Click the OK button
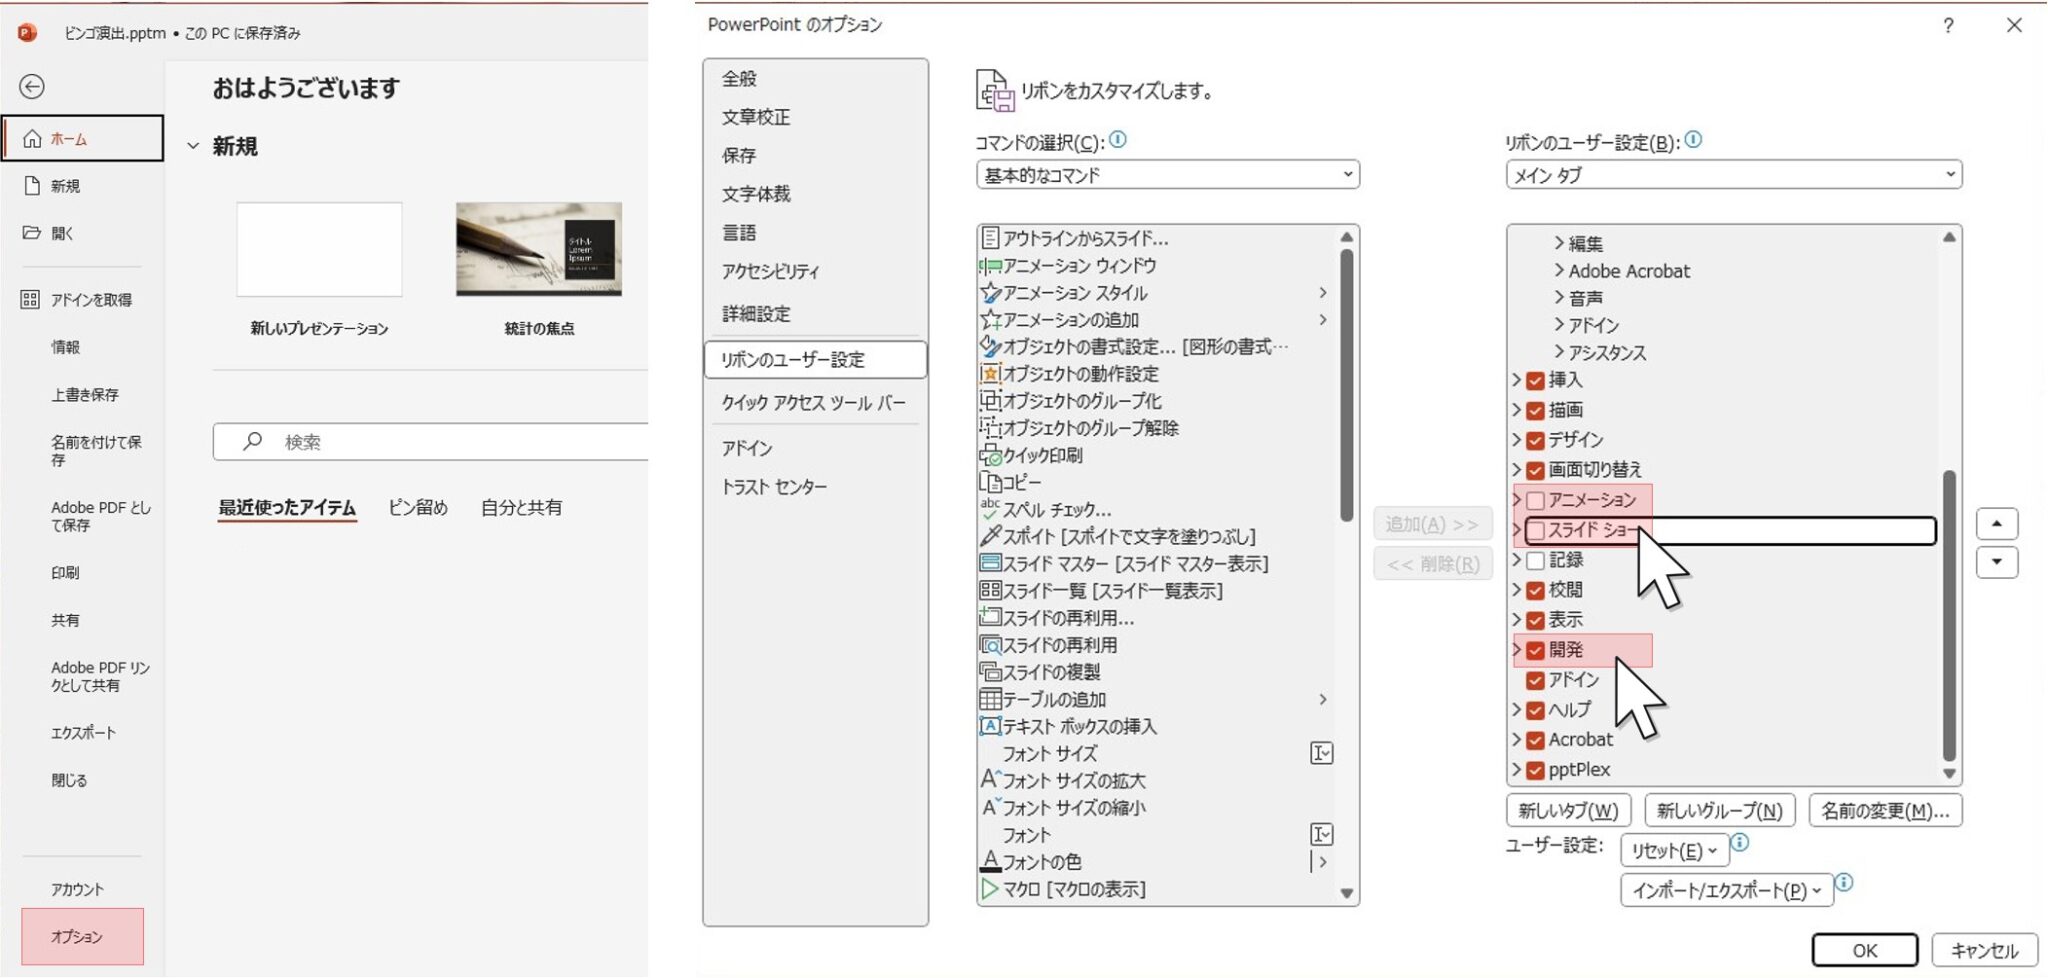This screenshot has width=2048, height=978. tap(1864, 950)
